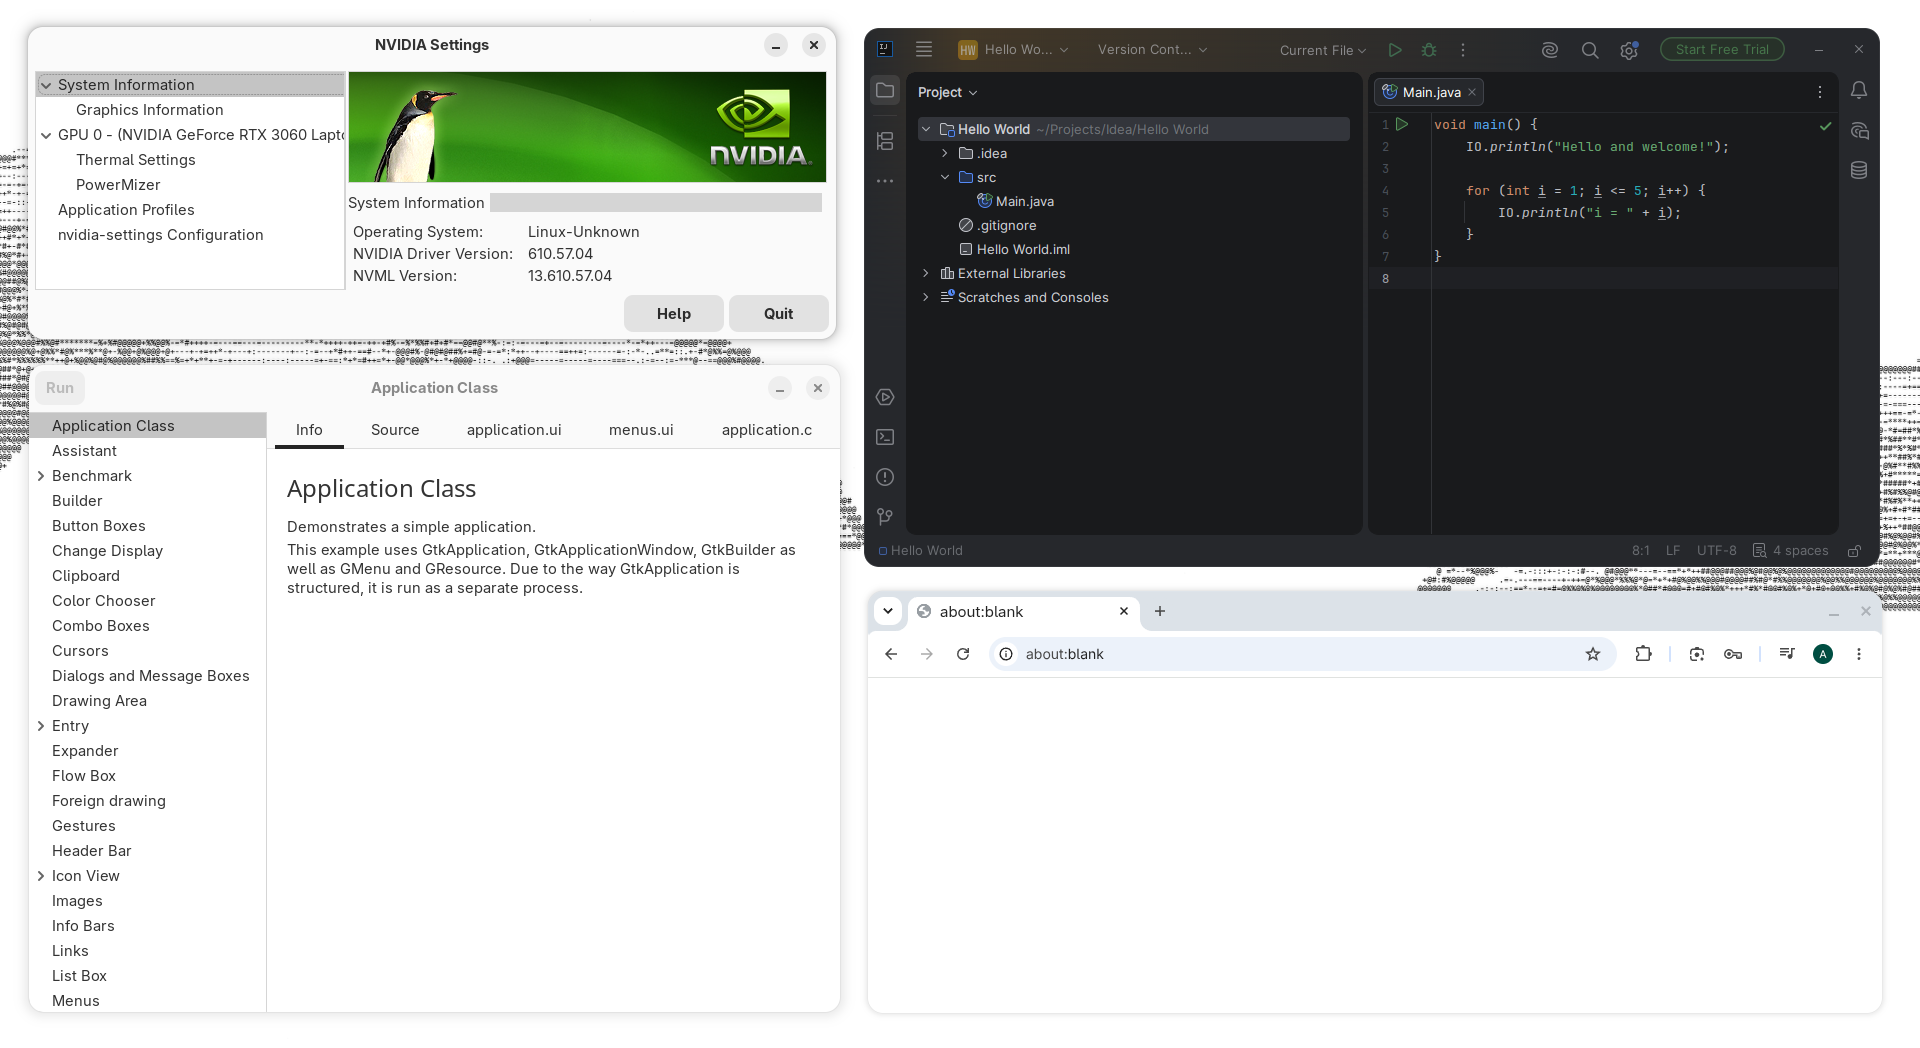The image size is (1920, 1048).
Task: Collapse the System Information tree node
Action: pos(46,85)
